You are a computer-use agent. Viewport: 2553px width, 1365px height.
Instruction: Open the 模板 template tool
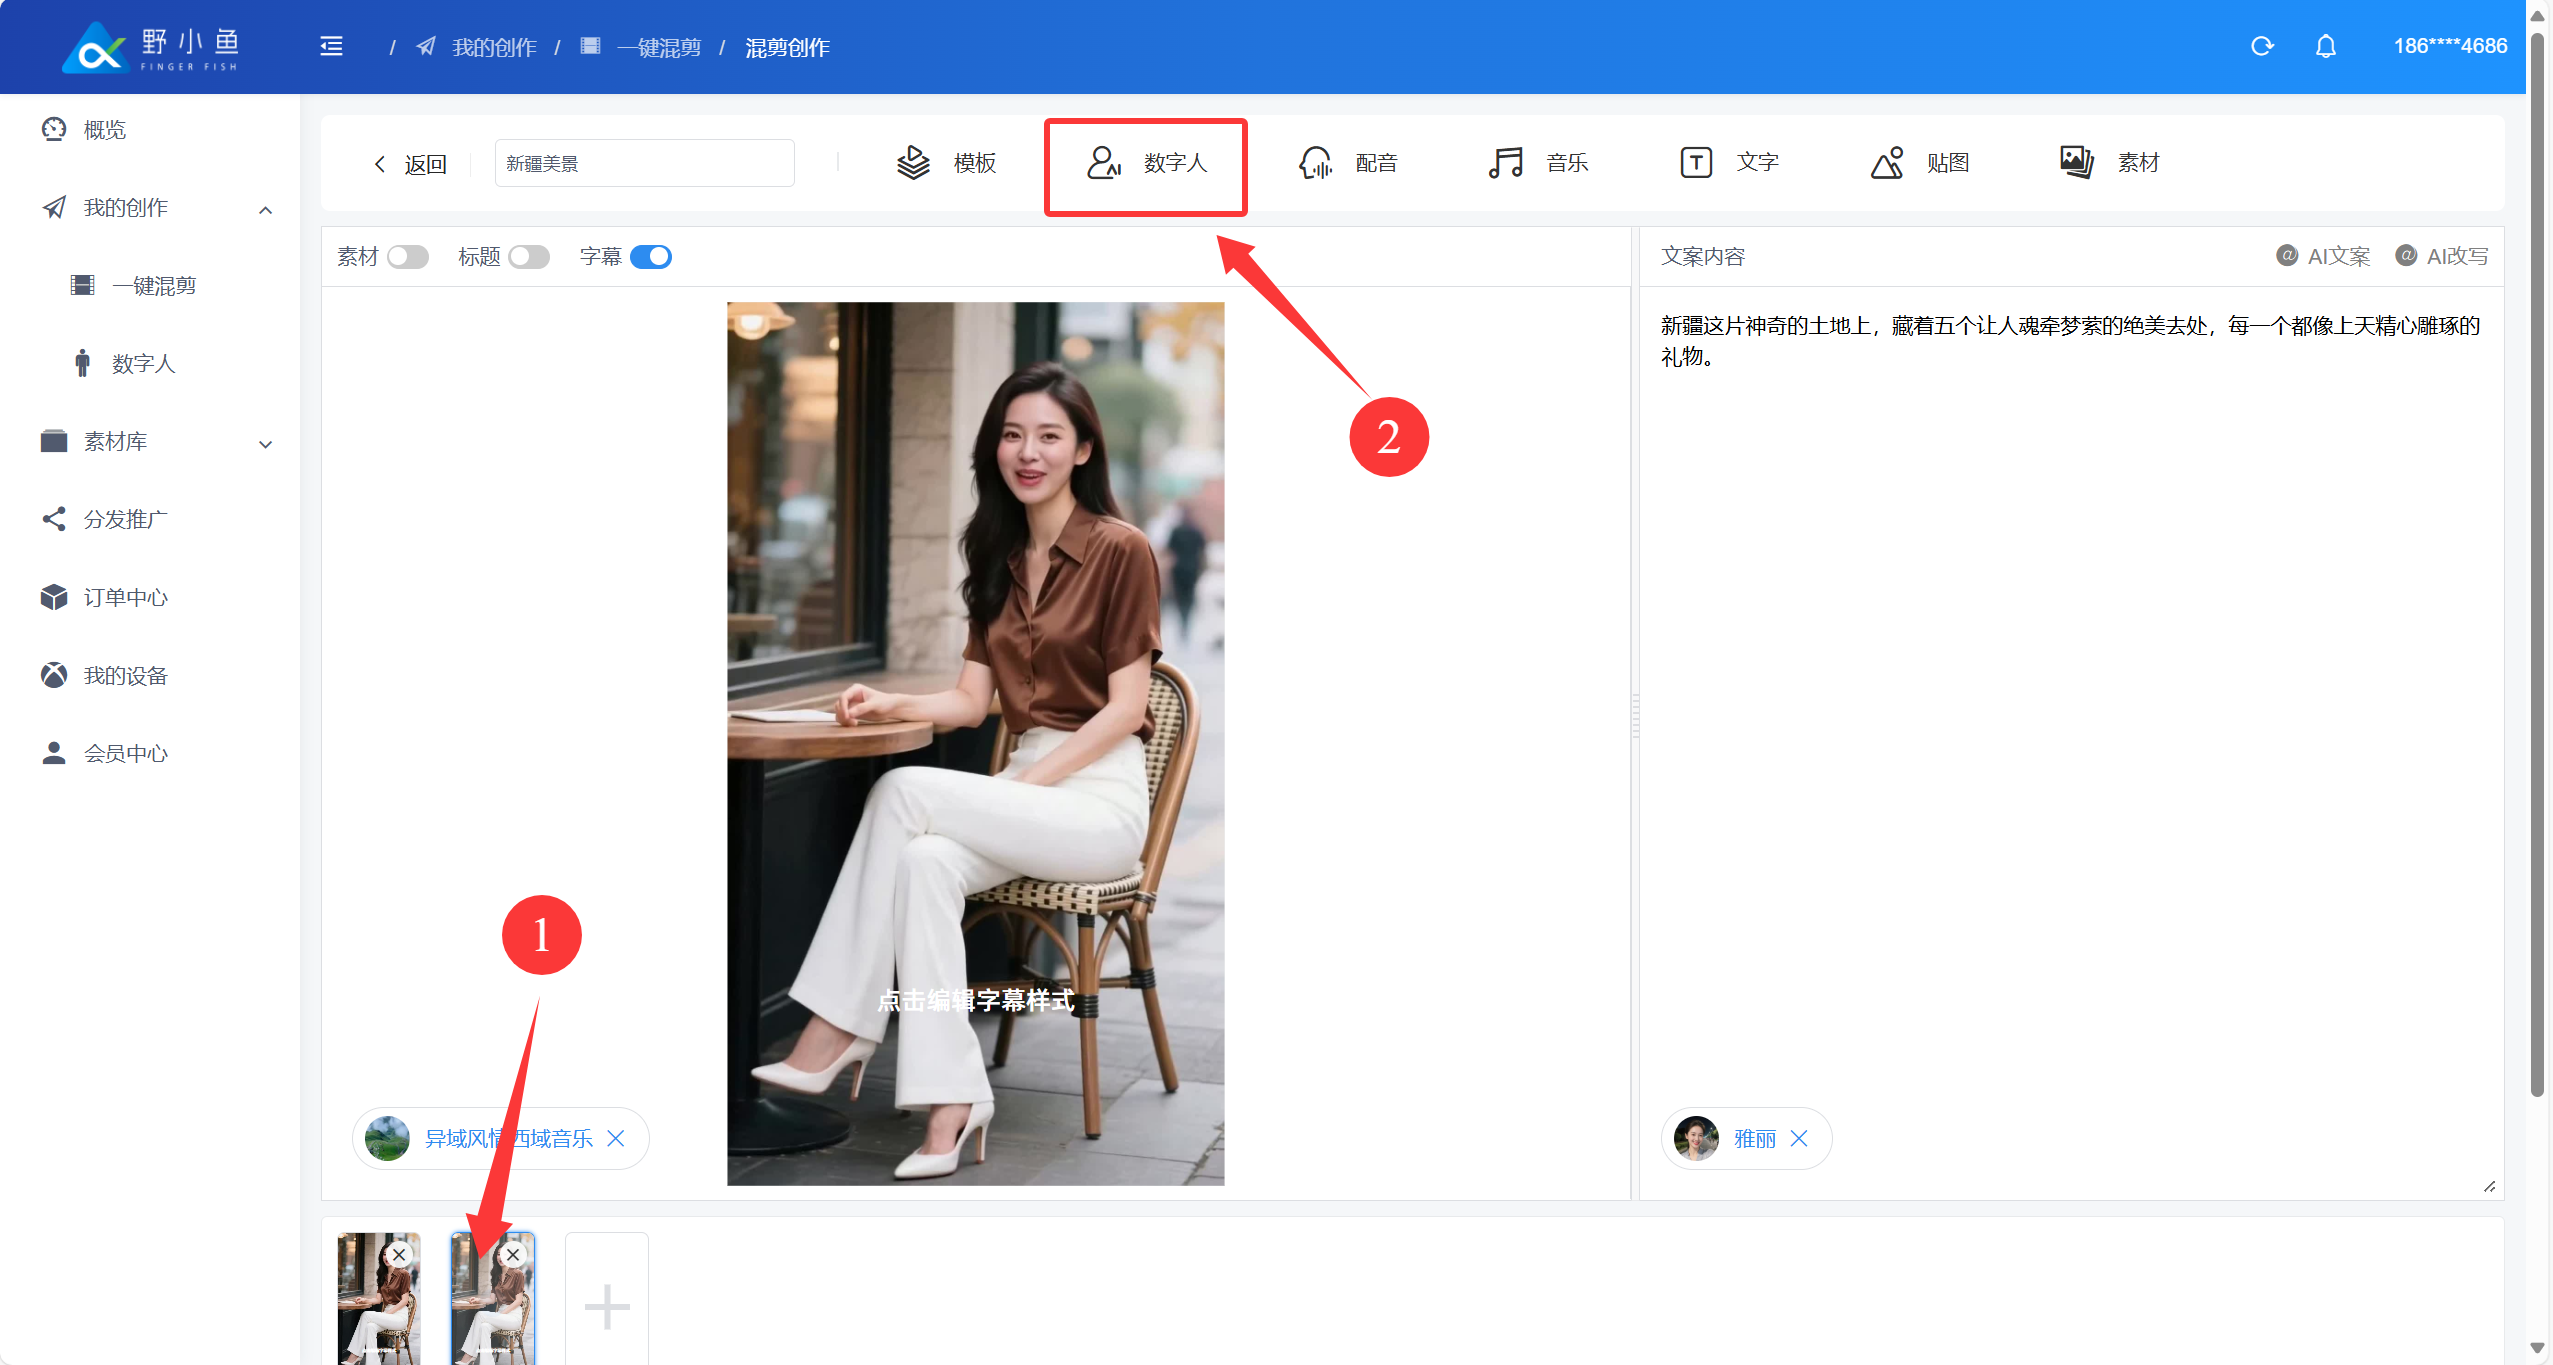pos(946,163)
